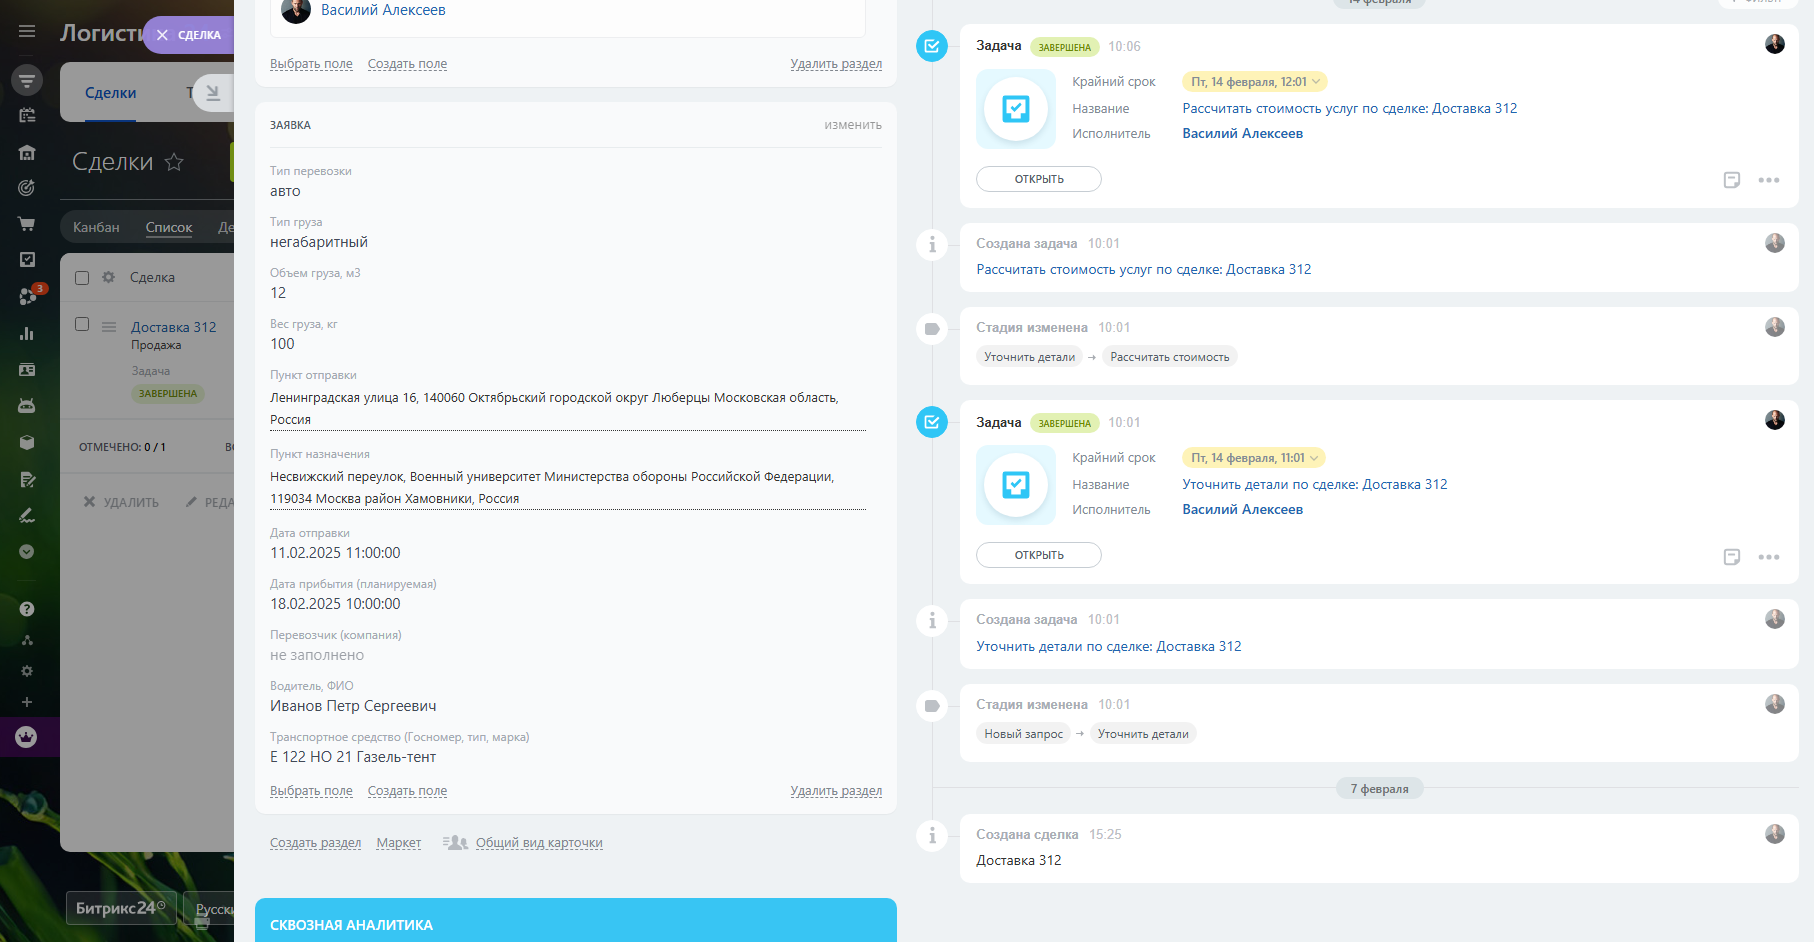This screenshot has width=1814, height=942.
Task: Click the completed checkmark on 10:06 task
Action: [931, 46]
